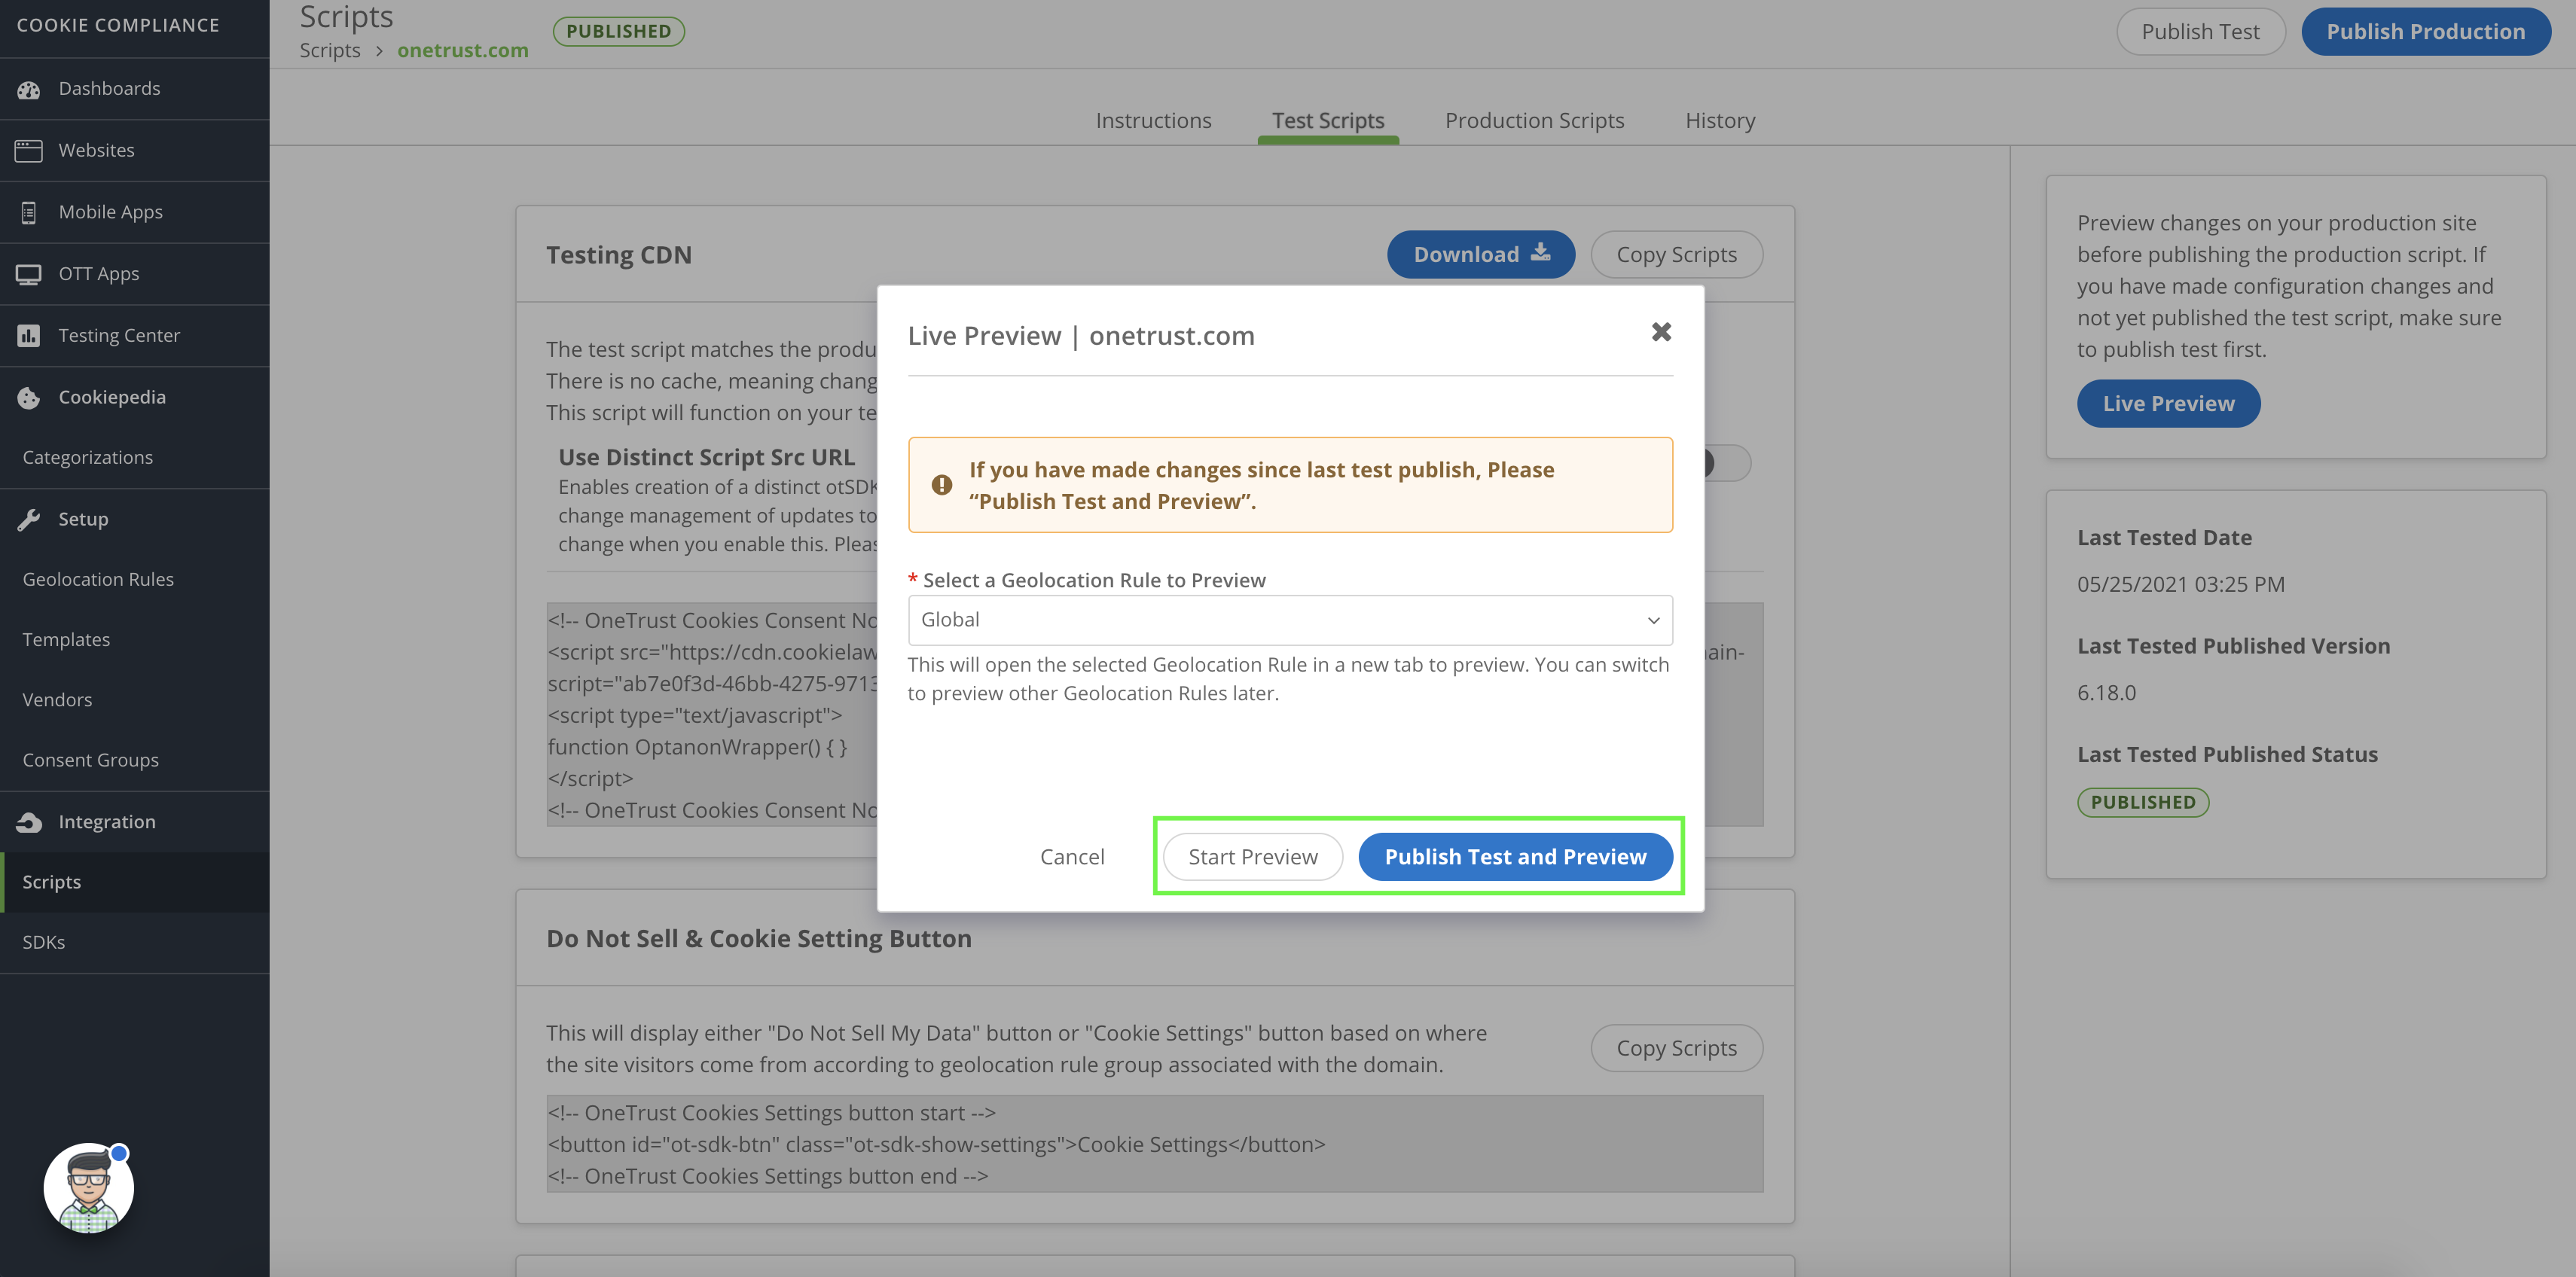Click the Cookiepedia cookie icon
Screen dimensions: 2576x1277
click(x=29, y=397)
